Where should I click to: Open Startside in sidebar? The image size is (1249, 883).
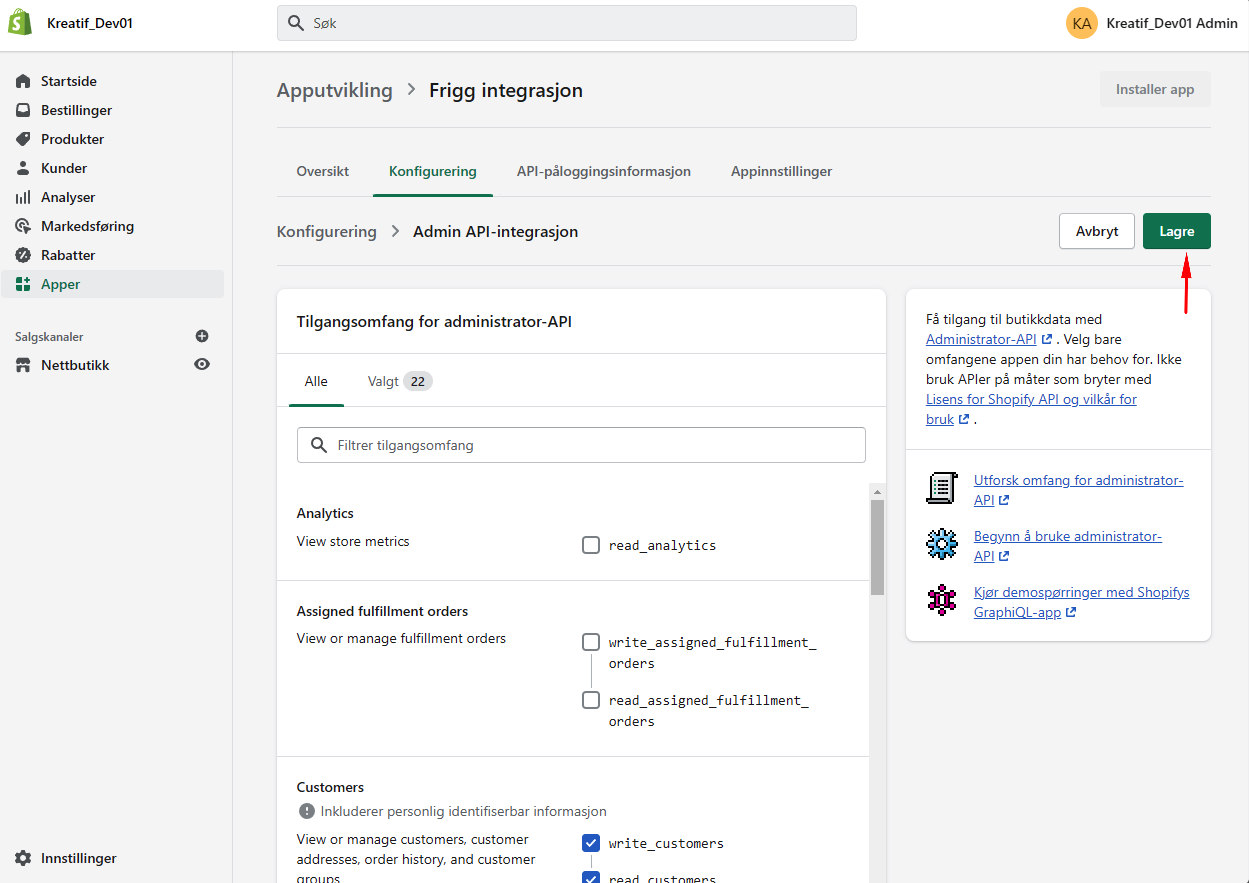[x=112, y=81]
